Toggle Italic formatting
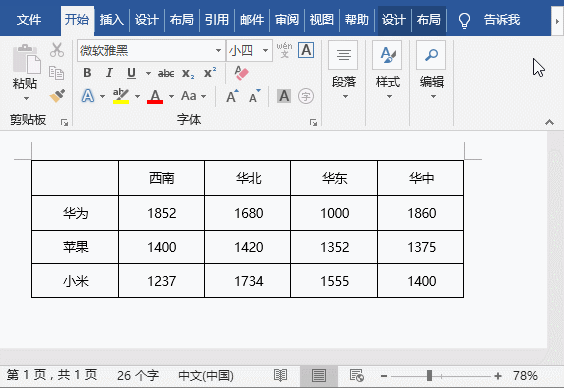 [109, 73]
